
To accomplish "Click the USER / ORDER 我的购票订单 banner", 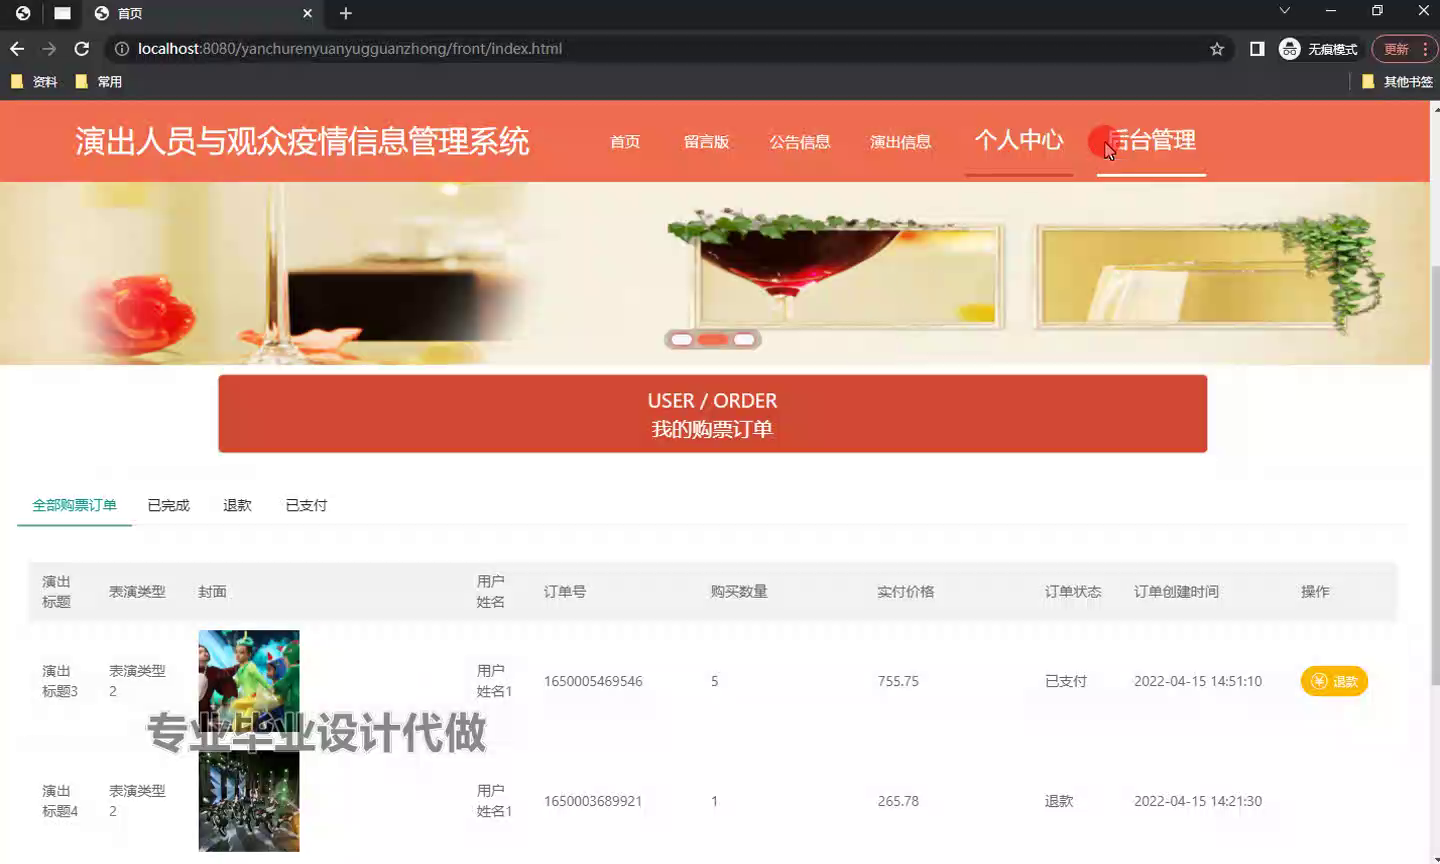I will tap(713, 414).
